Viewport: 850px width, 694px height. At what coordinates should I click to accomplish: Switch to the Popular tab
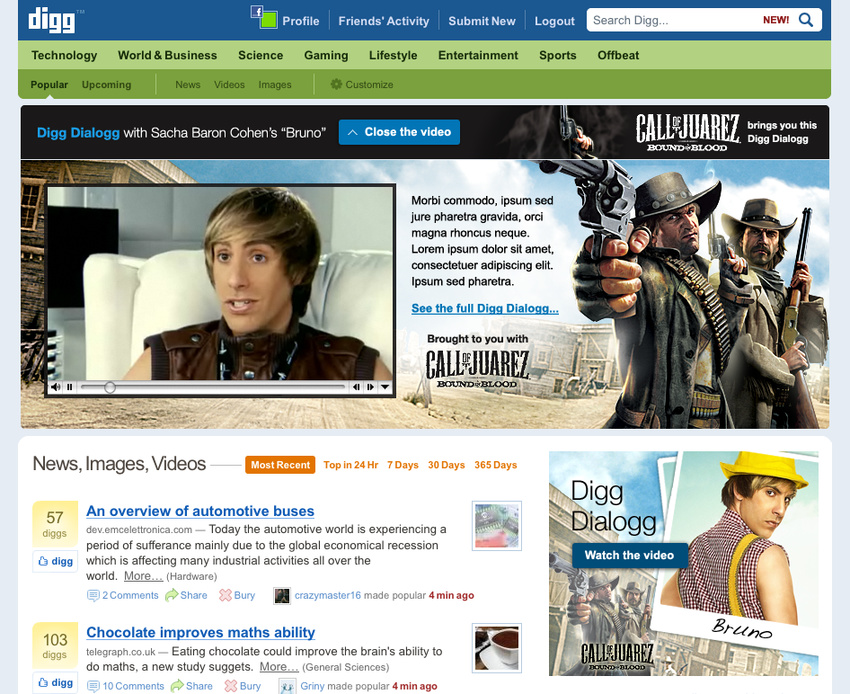pyautogui.click(x=49, y=85)
